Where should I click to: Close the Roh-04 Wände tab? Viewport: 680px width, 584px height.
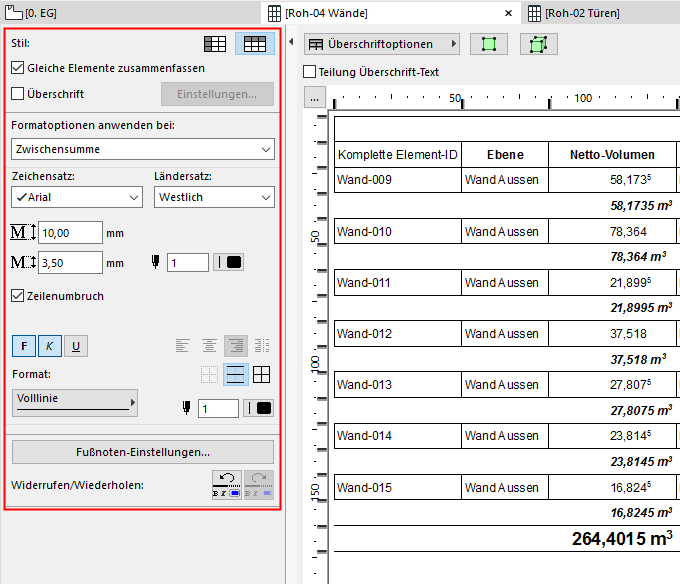point(508,13)
